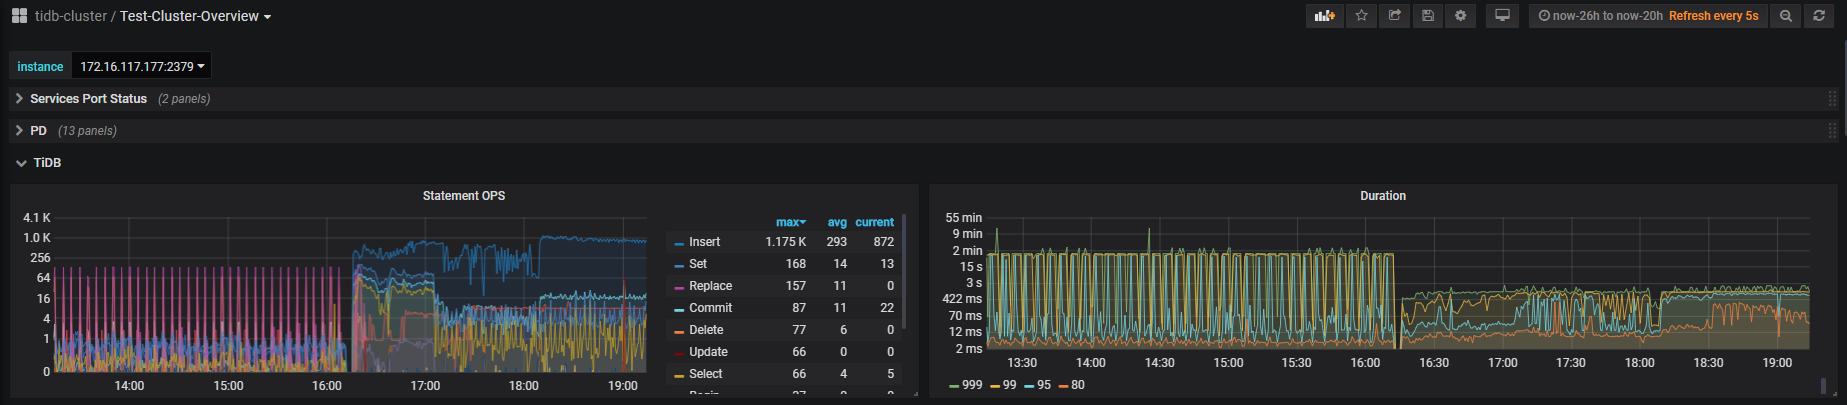Open dashboard settings gear

[1461, 16]
